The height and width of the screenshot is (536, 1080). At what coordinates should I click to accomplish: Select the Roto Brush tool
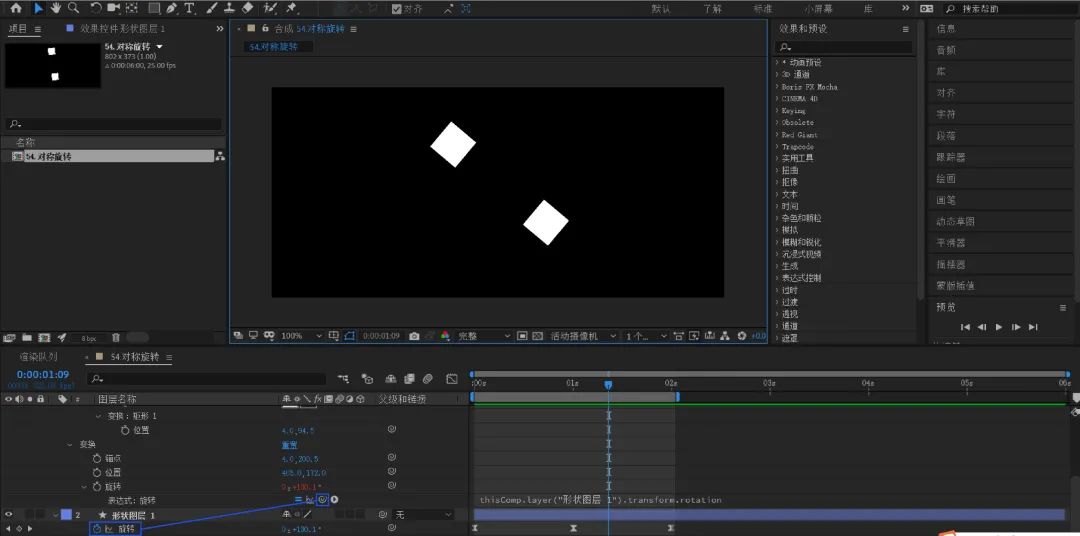tap(271, 8)
